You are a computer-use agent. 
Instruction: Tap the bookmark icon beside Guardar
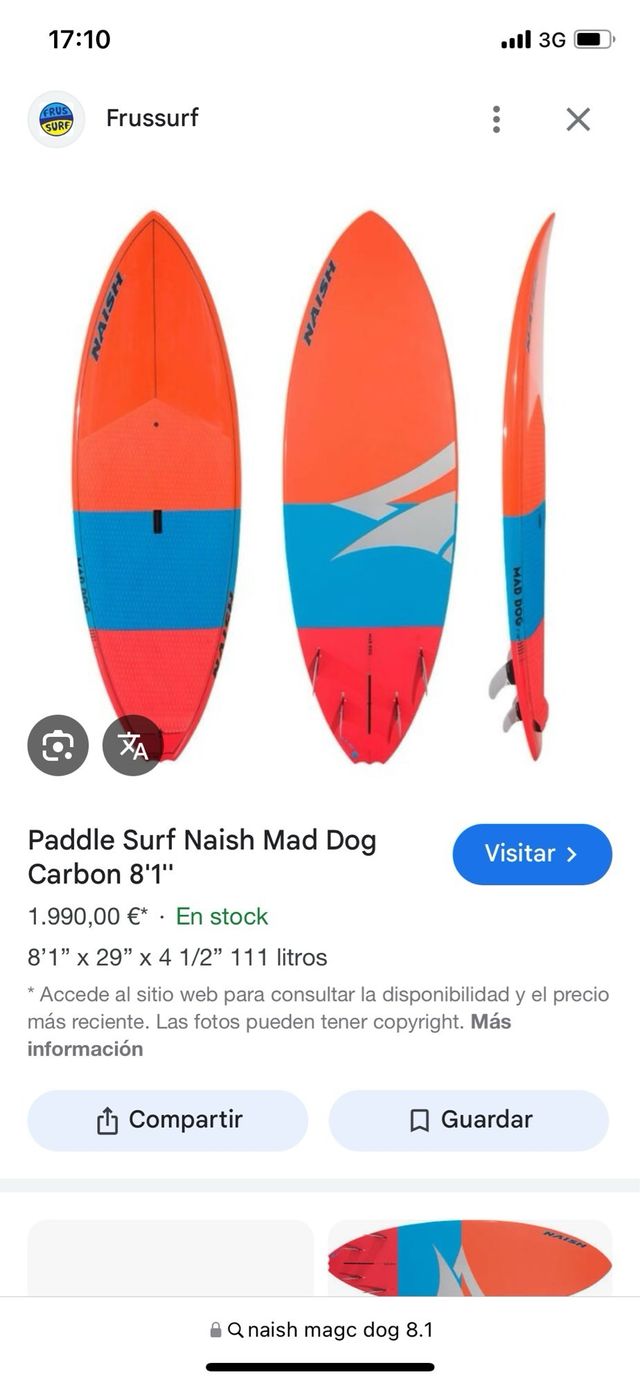(x=420, y=1121)
